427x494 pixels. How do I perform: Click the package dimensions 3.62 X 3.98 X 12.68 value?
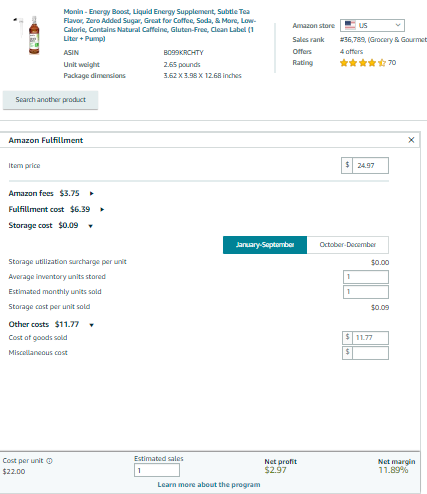pos(202,76)
